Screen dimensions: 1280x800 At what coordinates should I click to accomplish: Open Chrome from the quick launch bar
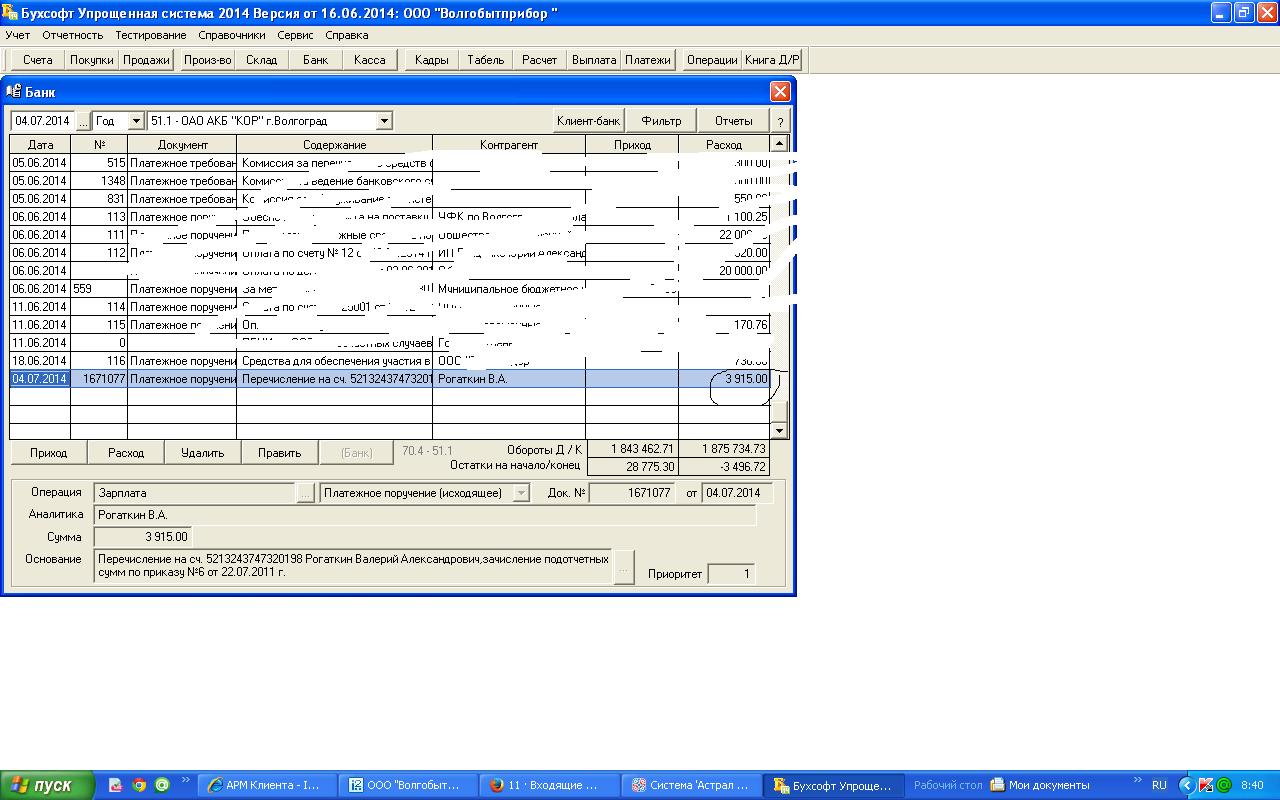(139, 785)
